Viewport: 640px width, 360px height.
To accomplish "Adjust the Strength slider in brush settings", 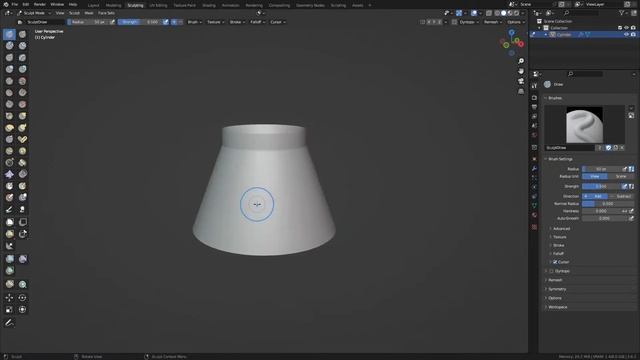I will tap(601, 187).
